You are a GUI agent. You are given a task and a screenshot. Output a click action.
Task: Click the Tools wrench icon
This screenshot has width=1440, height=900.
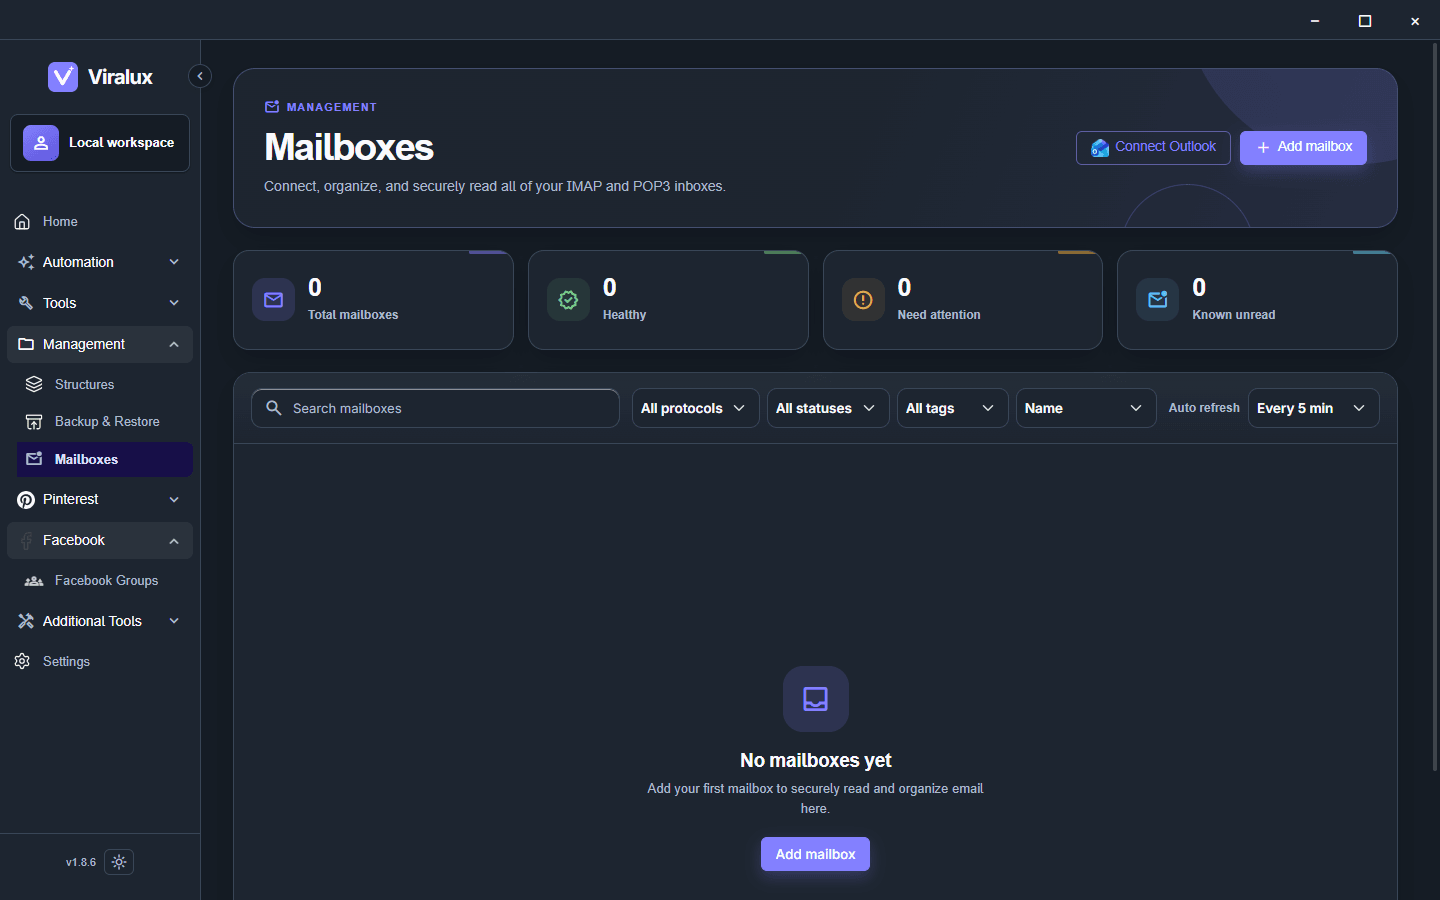pos(26,303)
